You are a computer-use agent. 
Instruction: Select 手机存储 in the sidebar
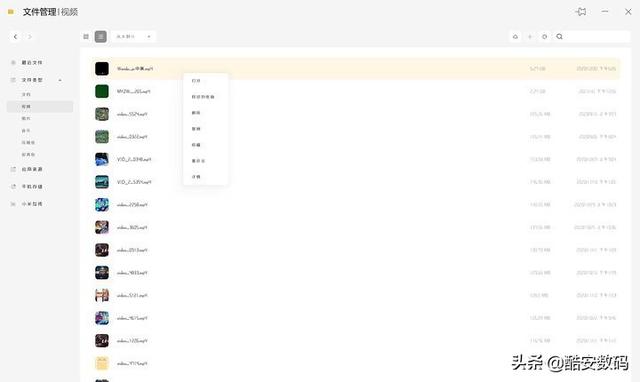coord(32,187)
